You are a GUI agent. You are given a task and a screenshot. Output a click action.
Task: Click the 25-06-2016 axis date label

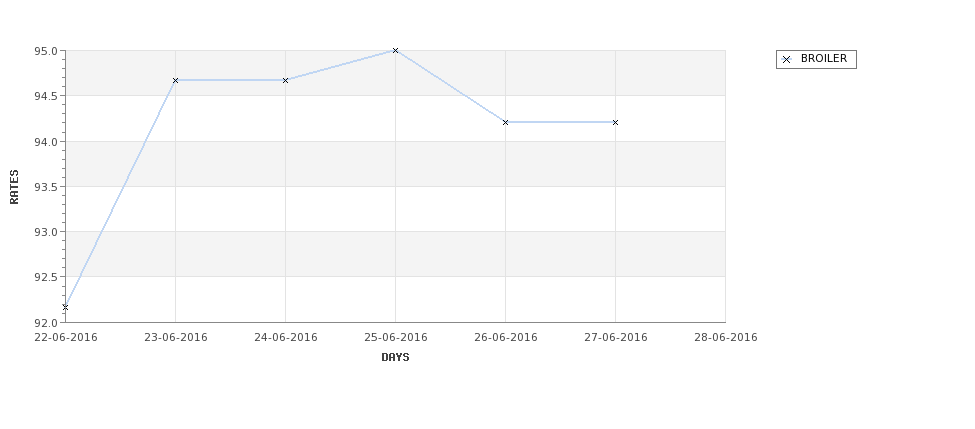[x=395, y=338]
